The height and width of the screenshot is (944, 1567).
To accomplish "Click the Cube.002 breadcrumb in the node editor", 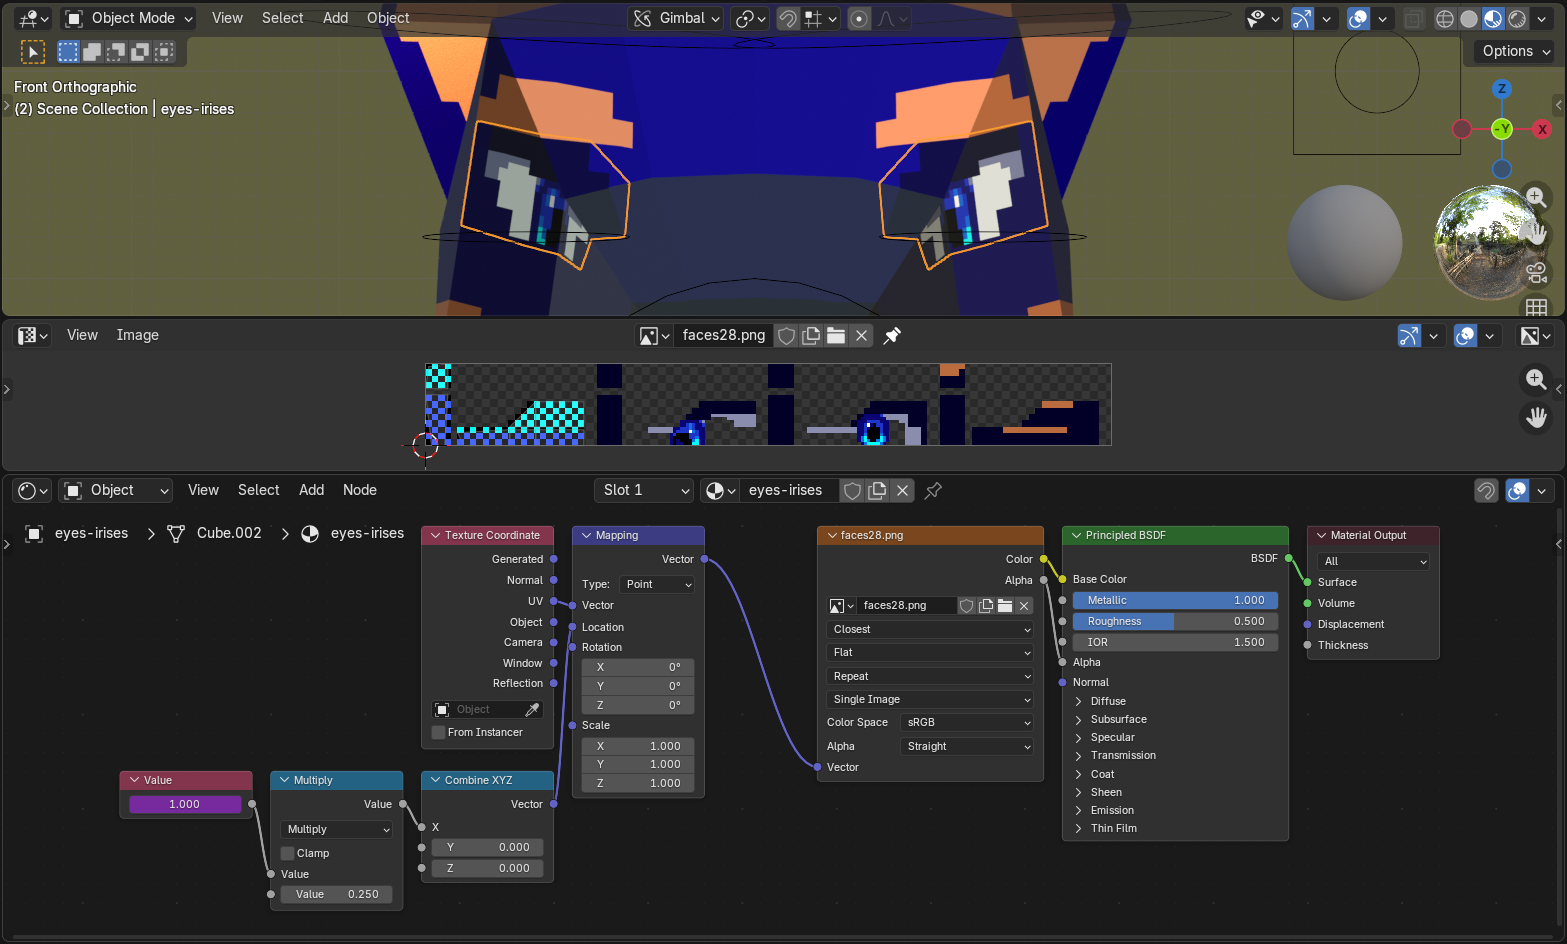I will [x=228, y=533].
